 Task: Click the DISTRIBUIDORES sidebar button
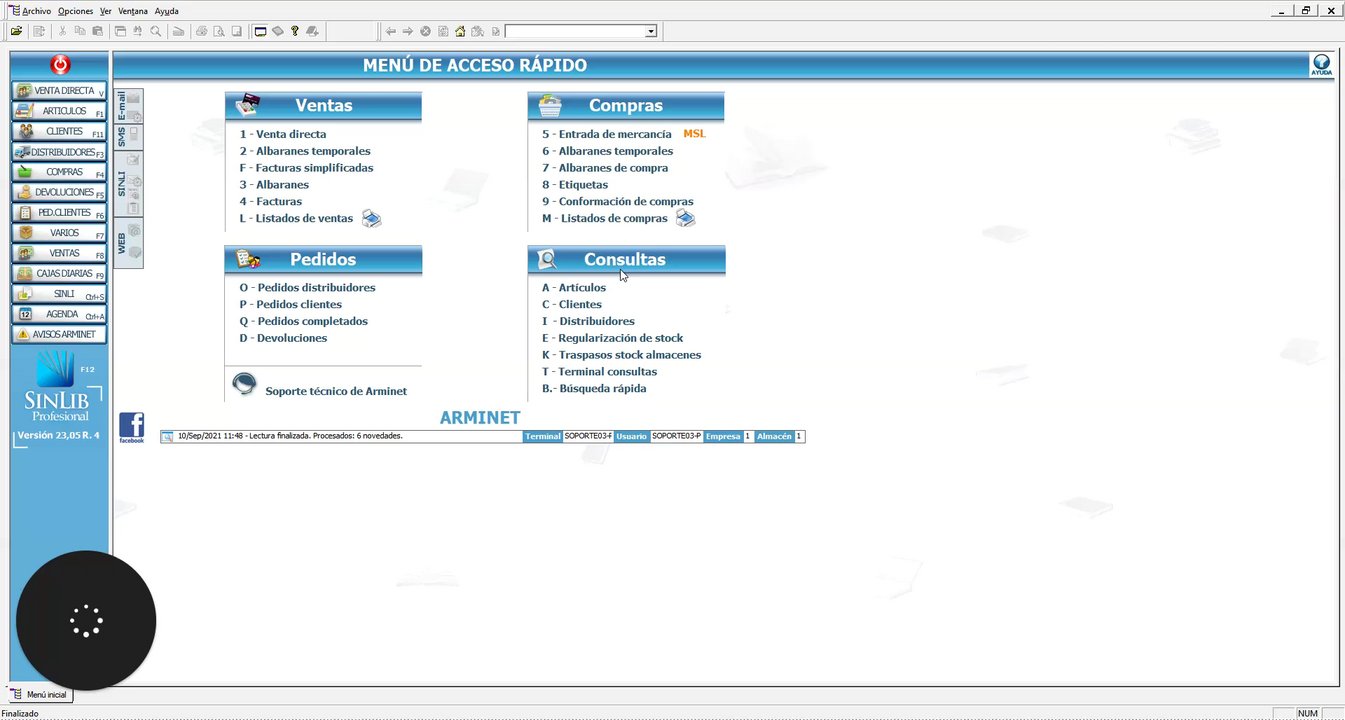59,152
